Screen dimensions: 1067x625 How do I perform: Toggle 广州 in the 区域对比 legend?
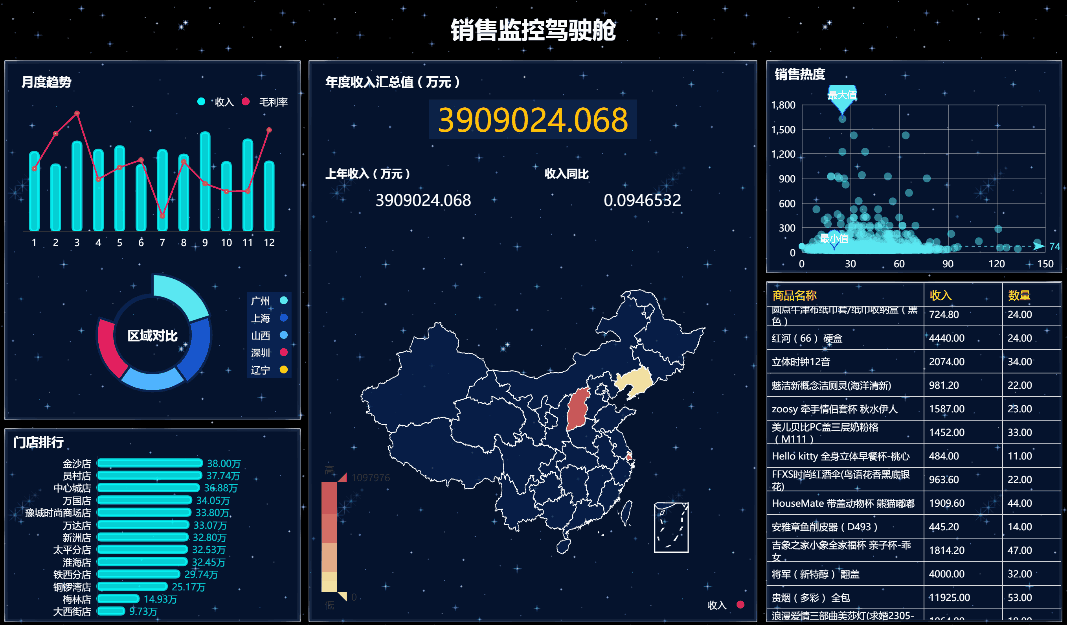tap(284, 300)
